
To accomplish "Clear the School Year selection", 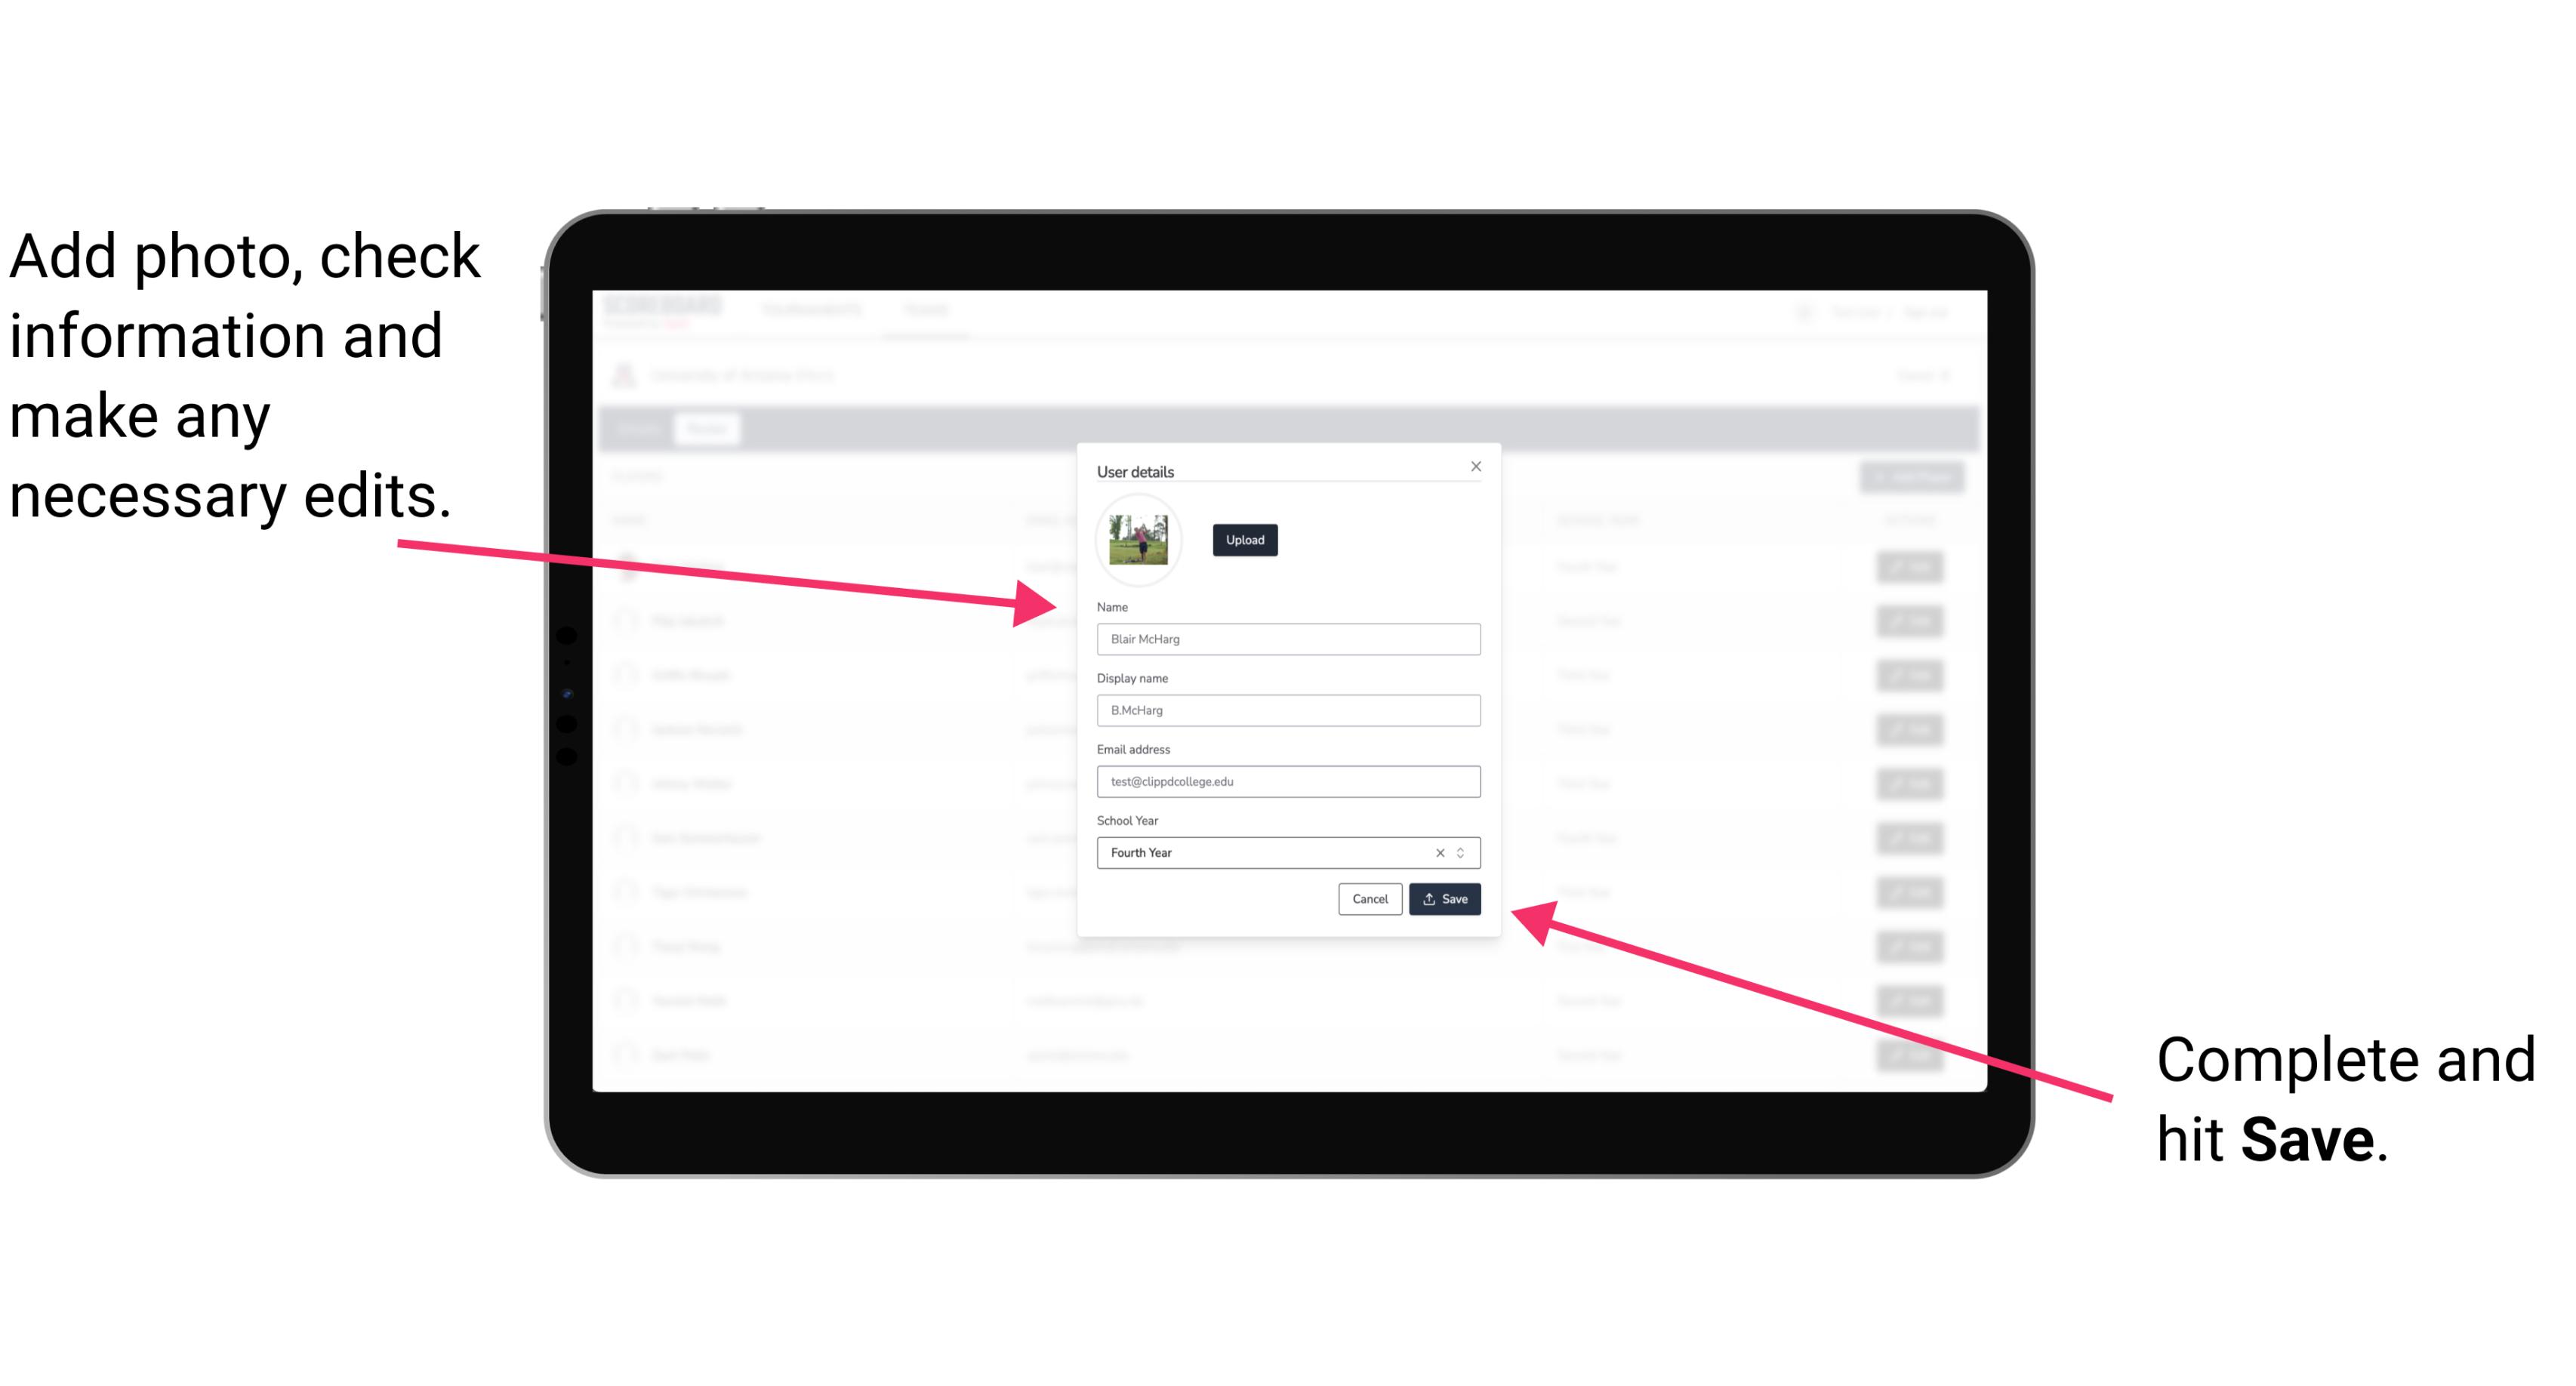I will tap(1439, 852).
